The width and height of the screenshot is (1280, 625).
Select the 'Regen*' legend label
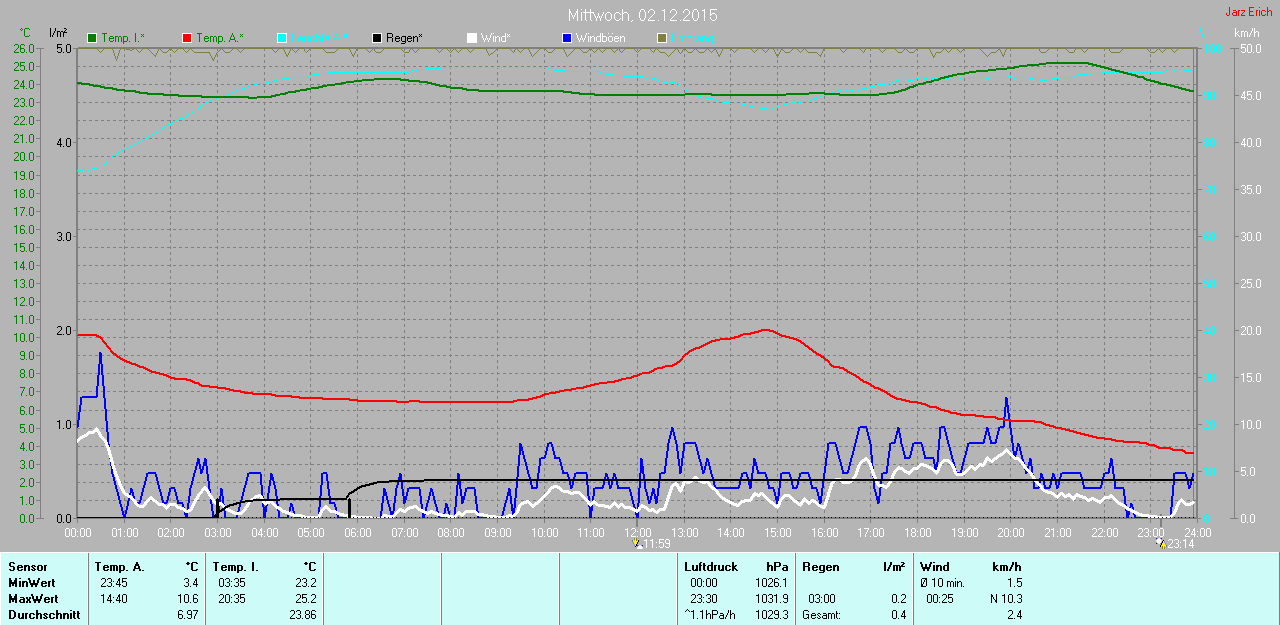(404, 38)
